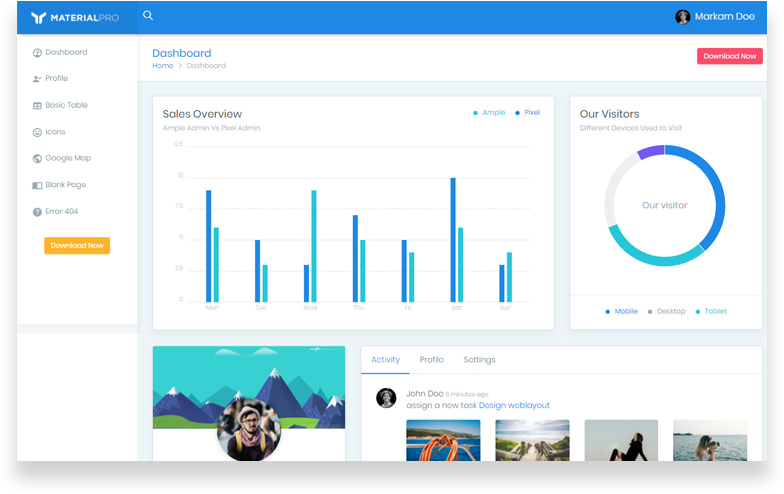Switch to the Profile tab
784x494 pixels.
[x=431, y=360]
